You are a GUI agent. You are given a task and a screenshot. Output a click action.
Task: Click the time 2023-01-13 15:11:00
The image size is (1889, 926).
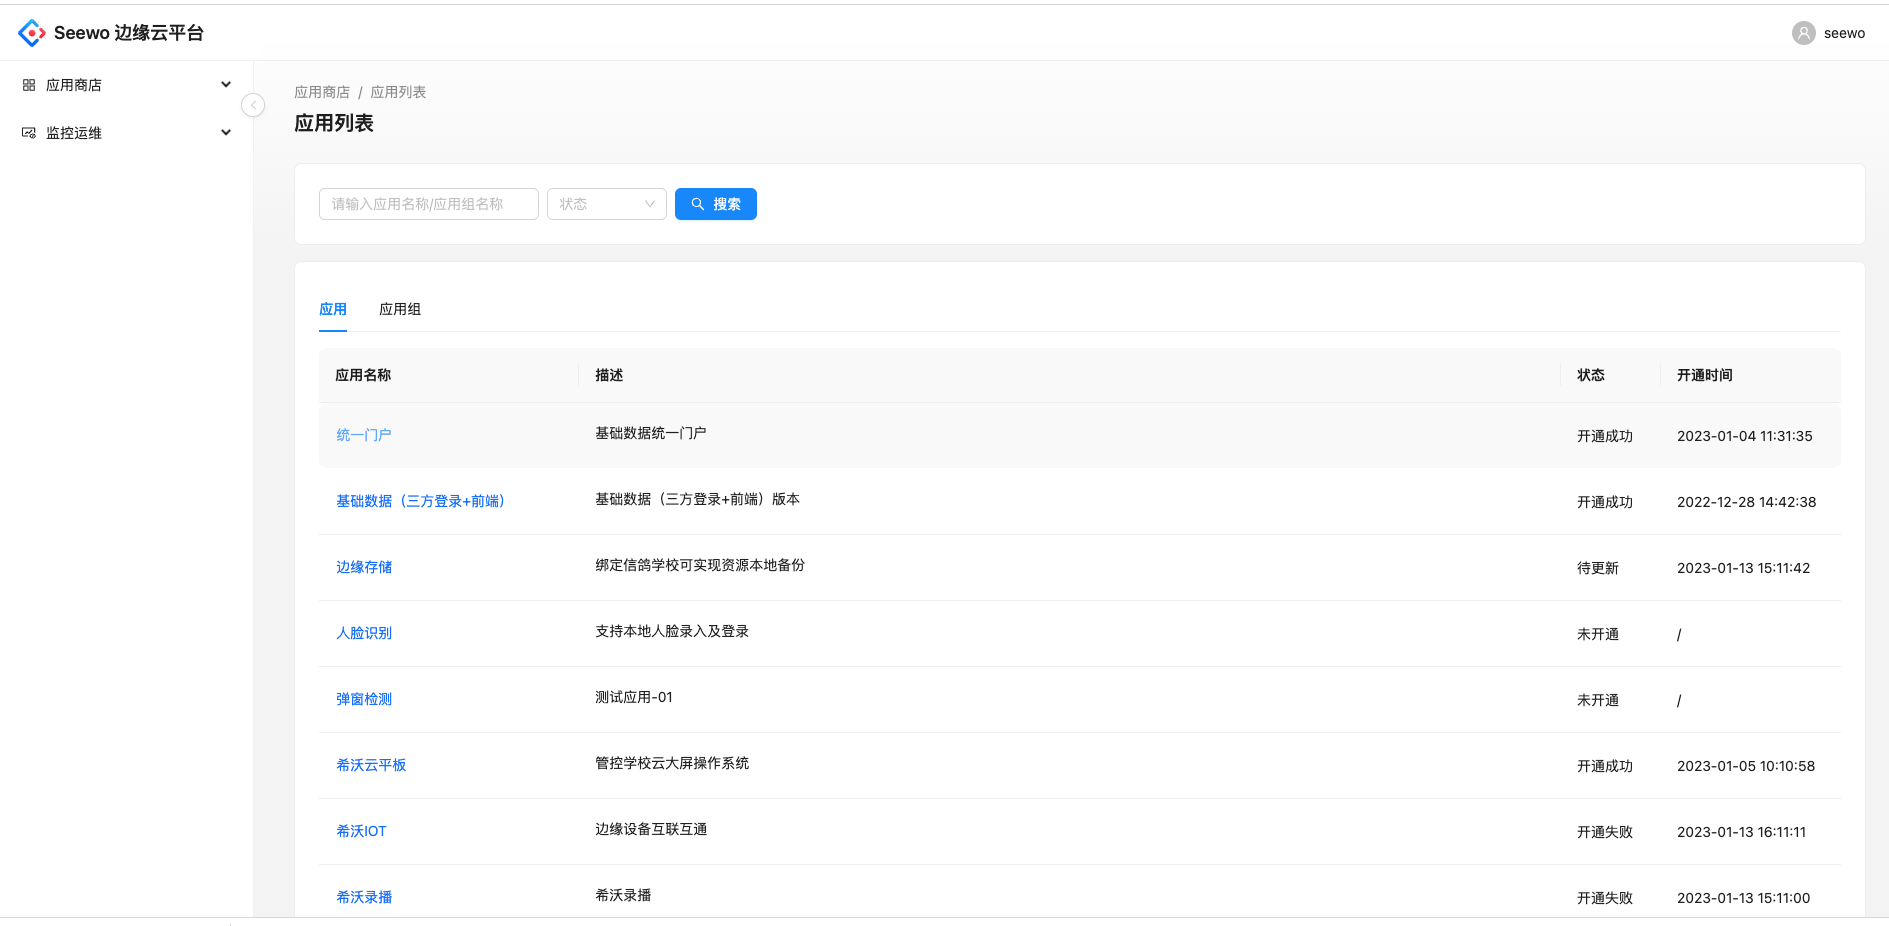[x=1744, y=898]
